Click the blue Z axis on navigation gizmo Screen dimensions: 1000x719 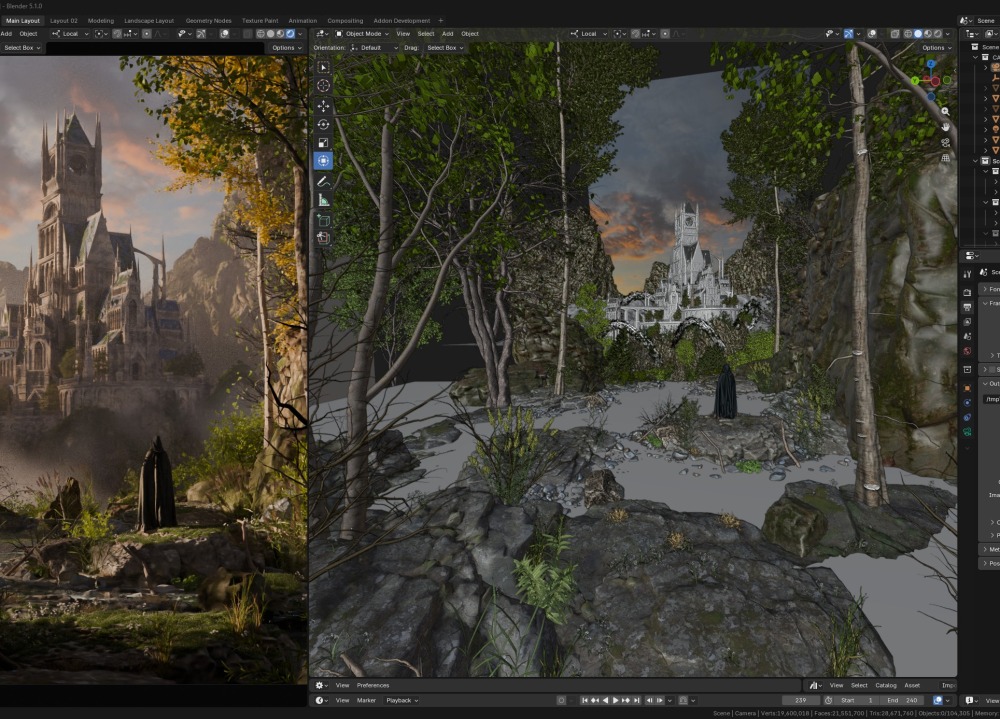pos(930,64)
